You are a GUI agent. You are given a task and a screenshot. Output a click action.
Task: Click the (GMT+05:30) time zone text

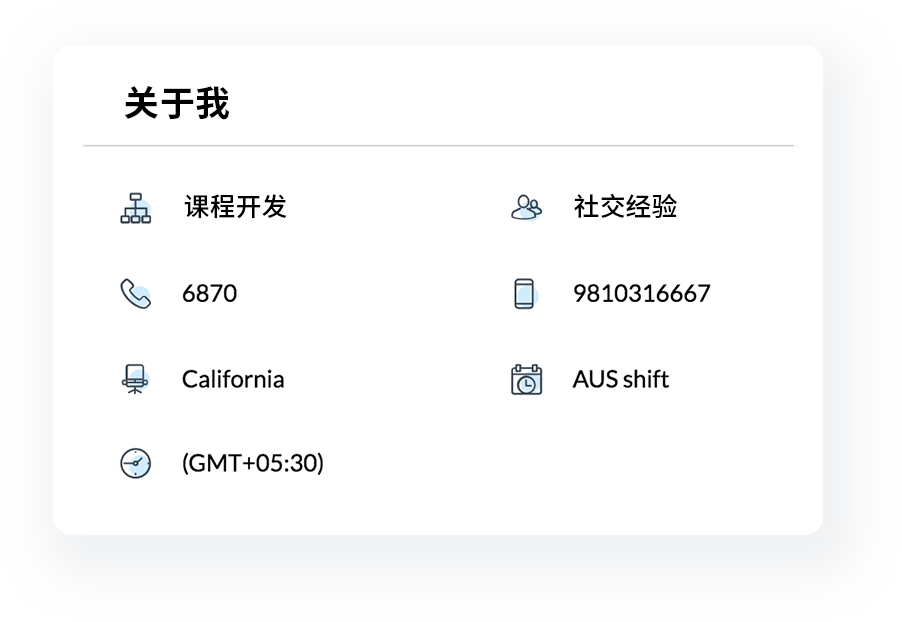coord(253,464)
